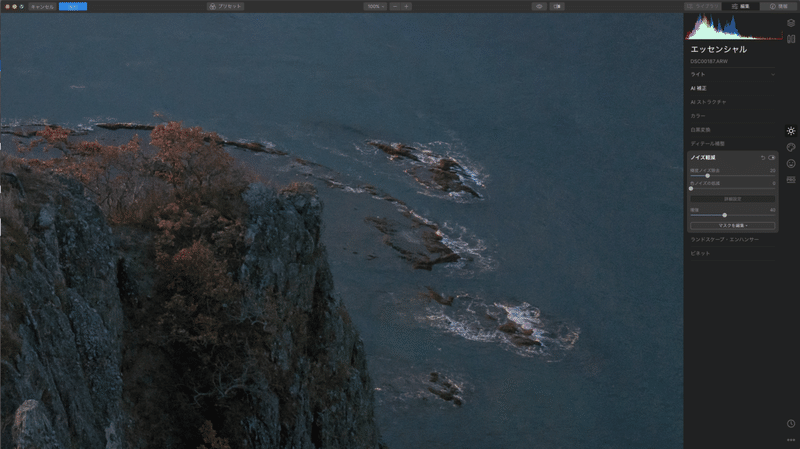Select the Creative palette icon
This screenshot has width=800, height=449.
click(791, 147)
